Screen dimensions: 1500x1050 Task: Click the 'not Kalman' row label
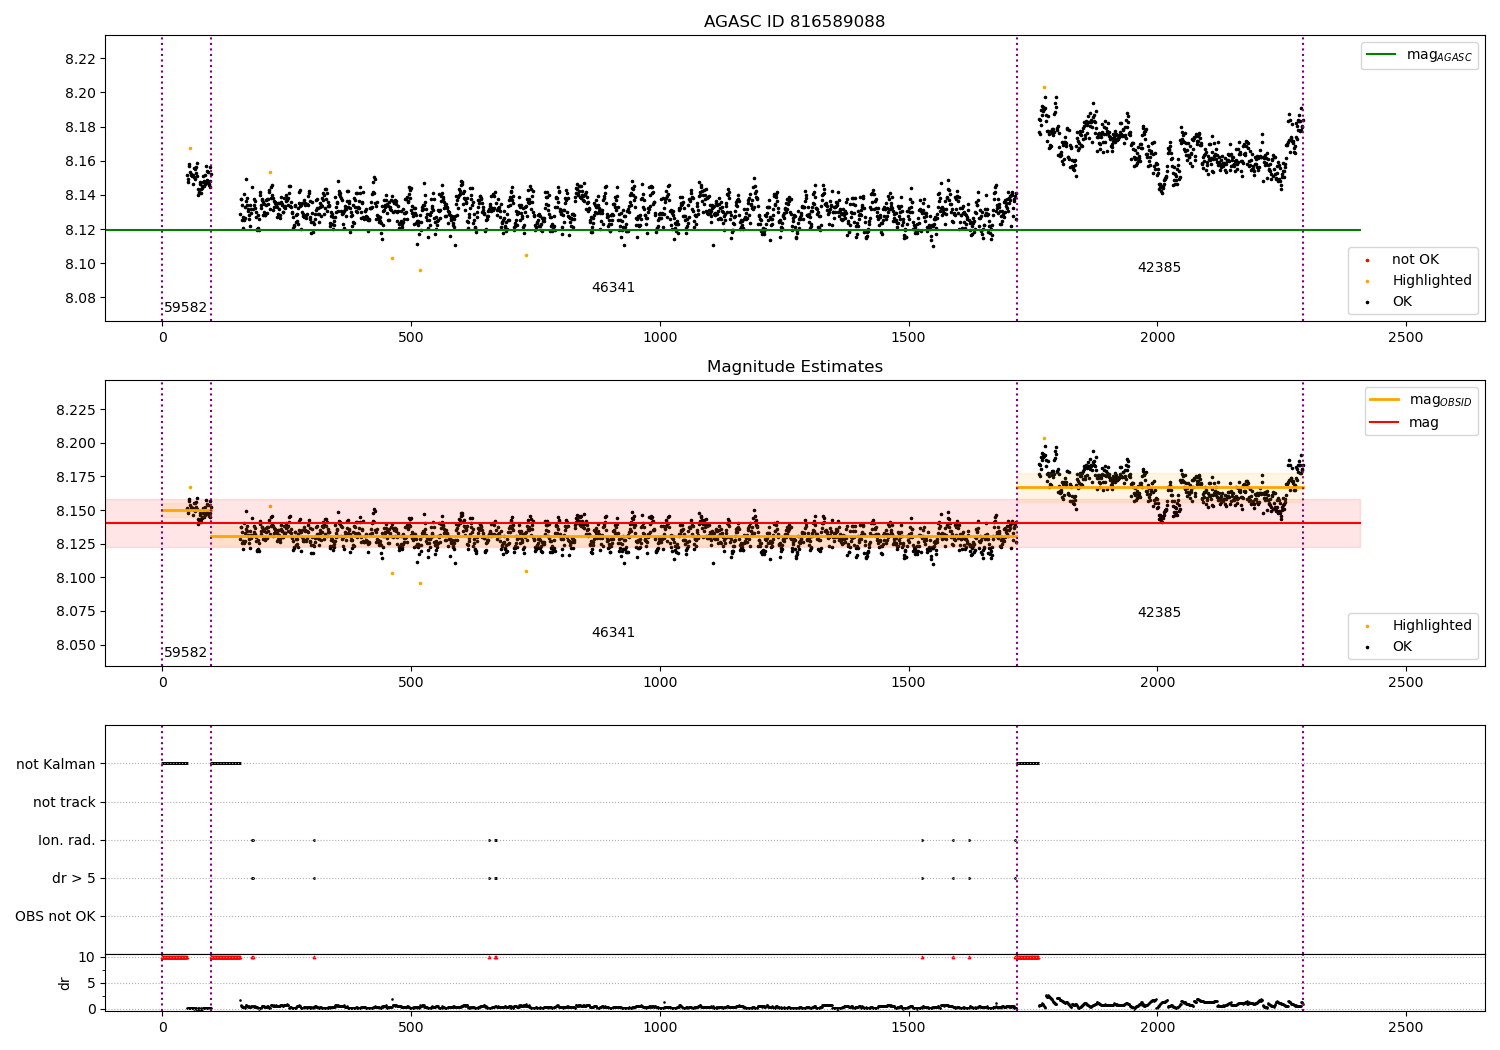pos(56,765)
